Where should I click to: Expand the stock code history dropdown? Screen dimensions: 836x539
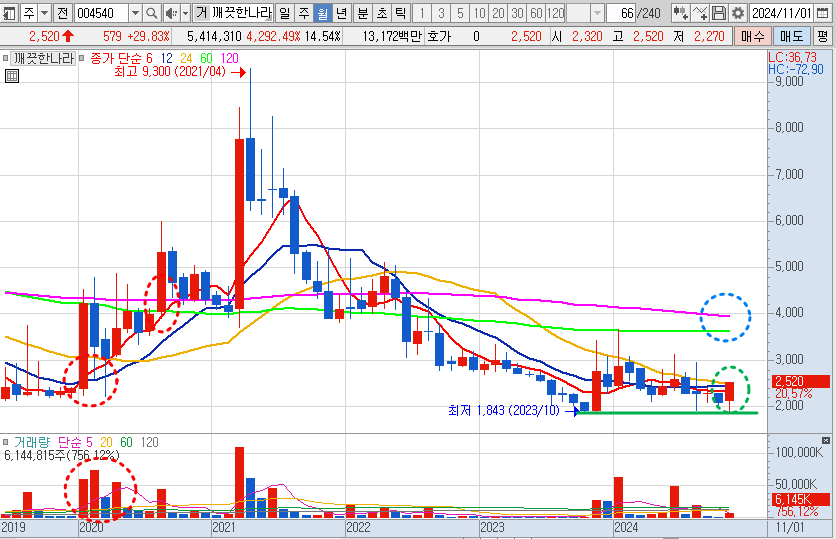(x=135, y=13)
